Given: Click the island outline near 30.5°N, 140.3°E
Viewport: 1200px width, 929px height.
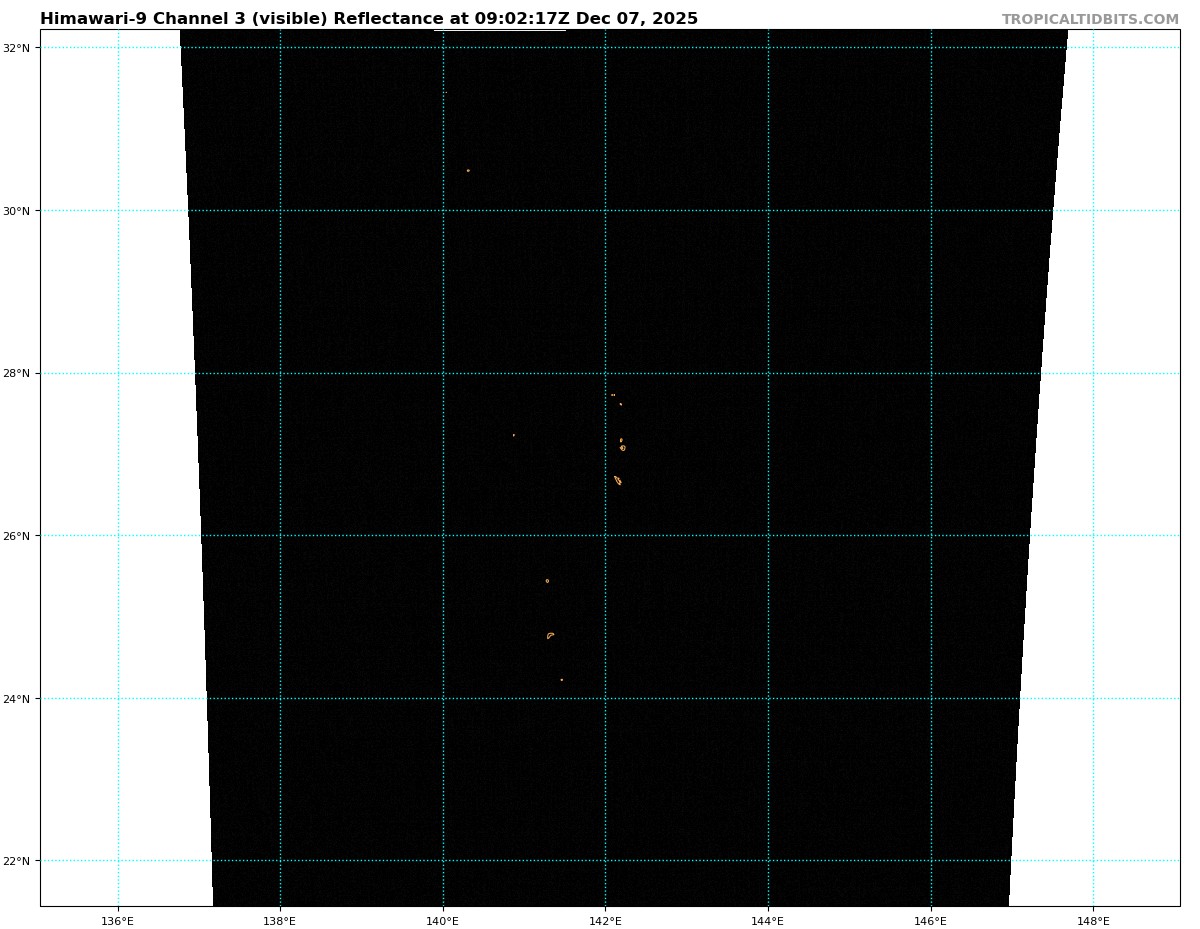Looking at the screenshot, I should (468, 171).
